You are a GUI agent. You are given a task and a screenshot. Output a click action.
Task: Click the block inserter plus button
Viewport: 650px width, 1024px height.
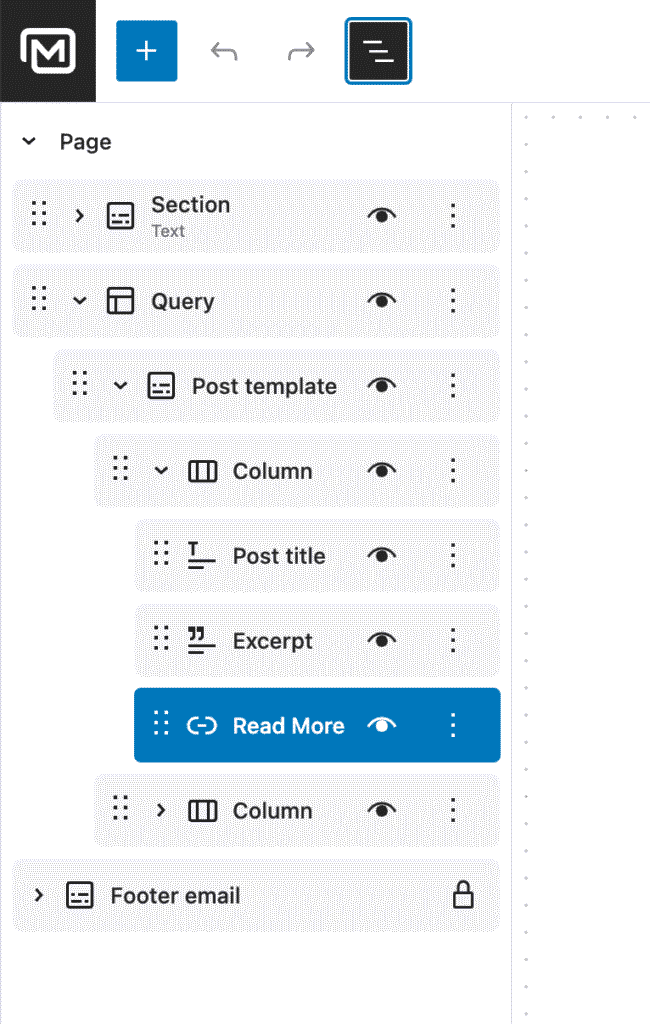coord(147,50)
